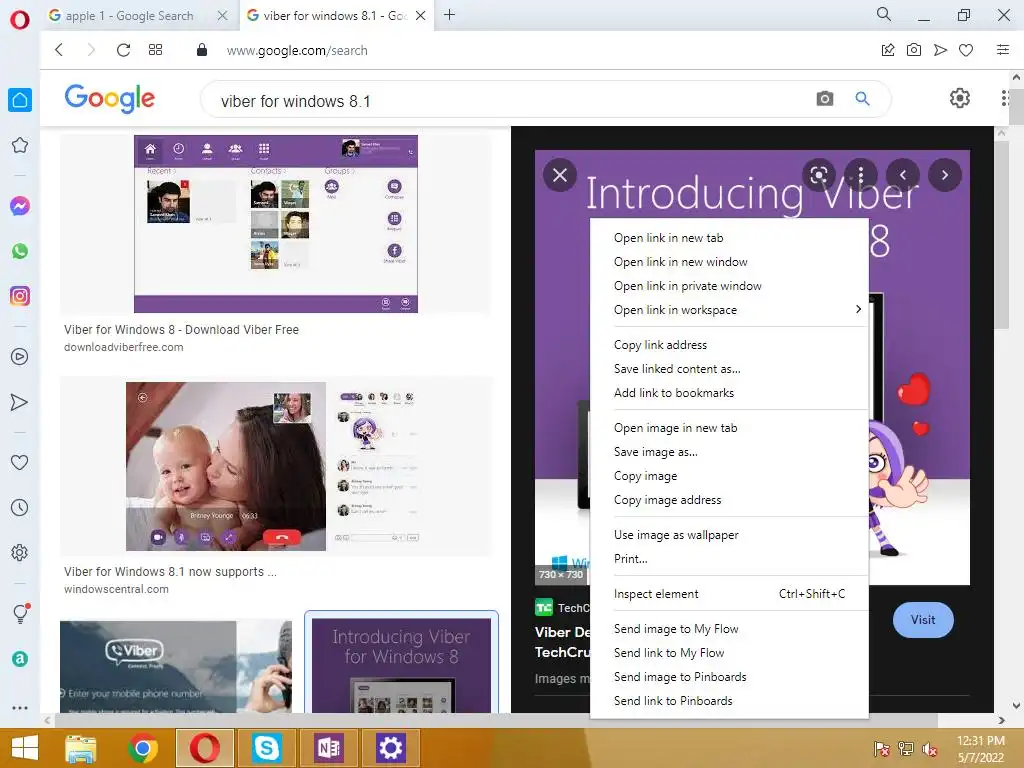Viewport: 1024px width, 768px height.
Task: Expand 'Open link in workspace' submenu
Action: pyautogui.click(x=729, y=310)
